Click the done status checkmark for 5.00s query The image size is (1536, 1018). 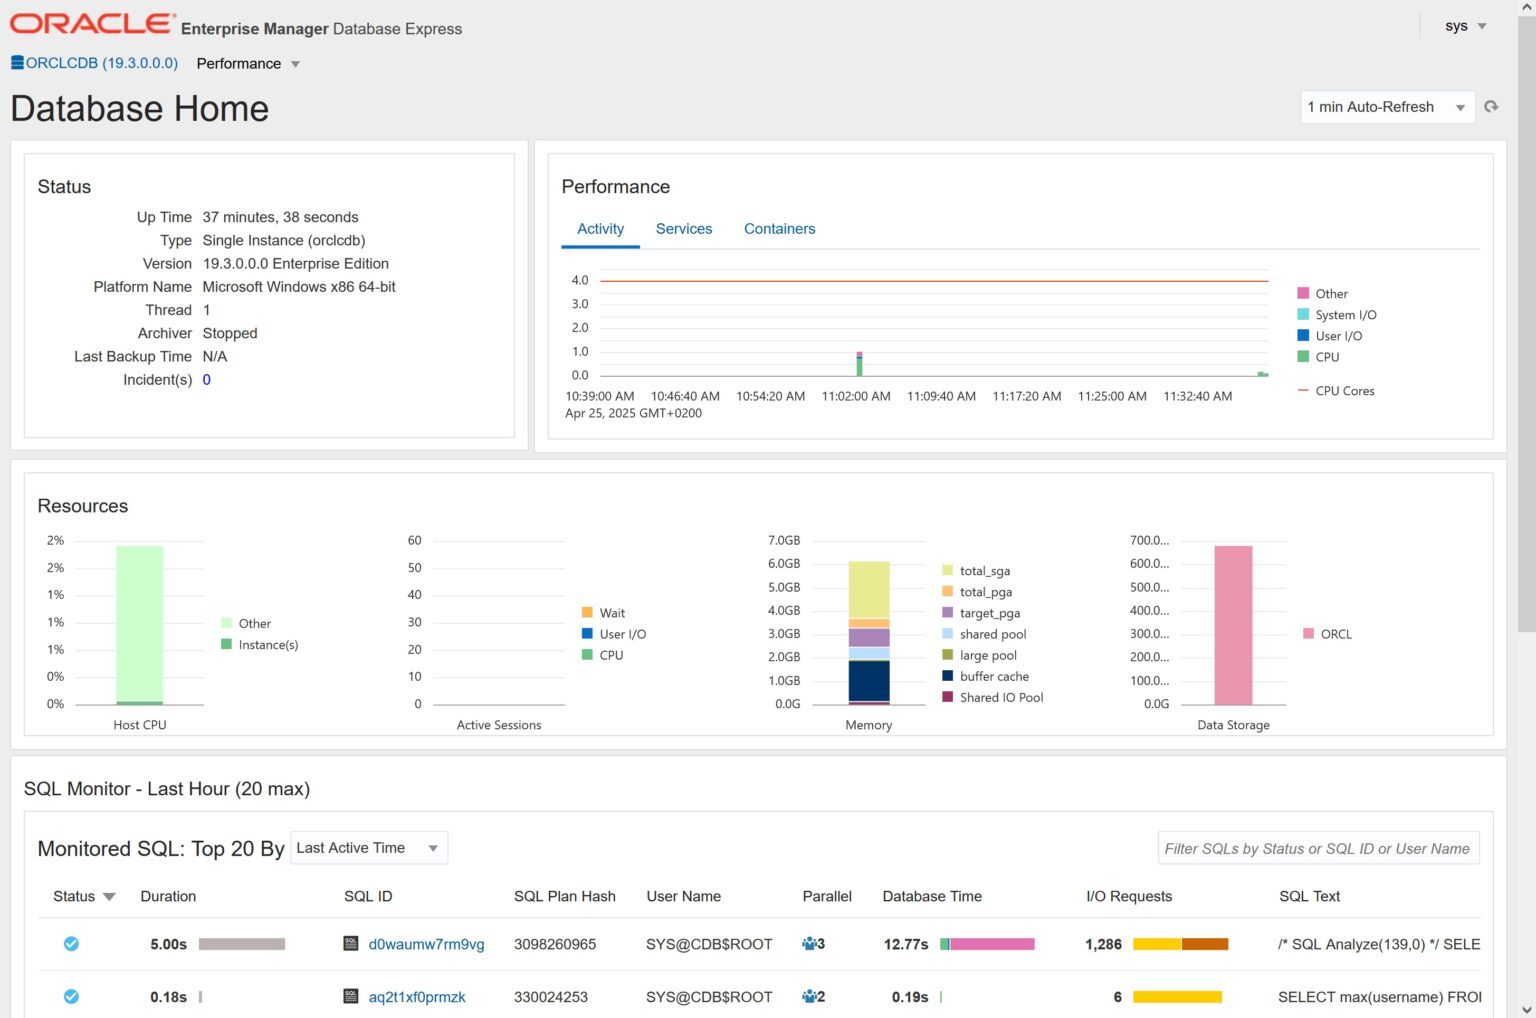coord(71,943)
